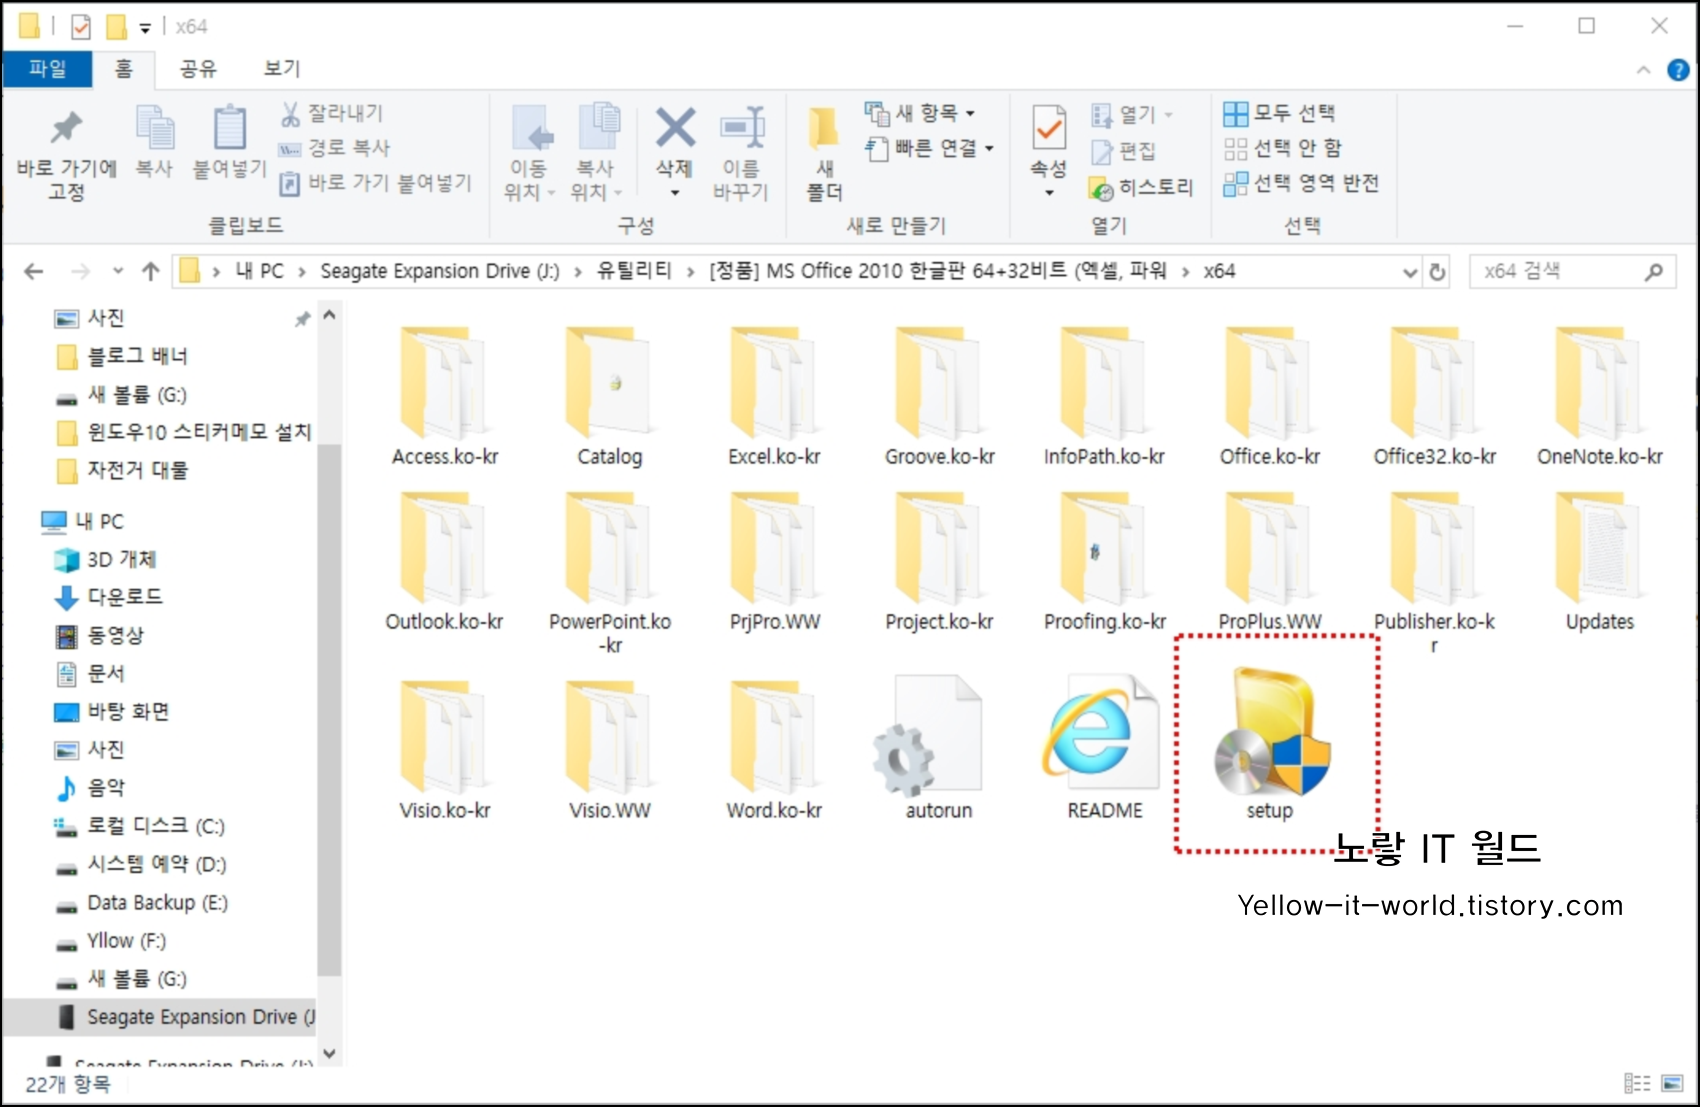This screenshot has width=1700, height=1107.
Task: Select the Word.ko-kr folder
Action: pyautogui.click(x=774, y=750)
